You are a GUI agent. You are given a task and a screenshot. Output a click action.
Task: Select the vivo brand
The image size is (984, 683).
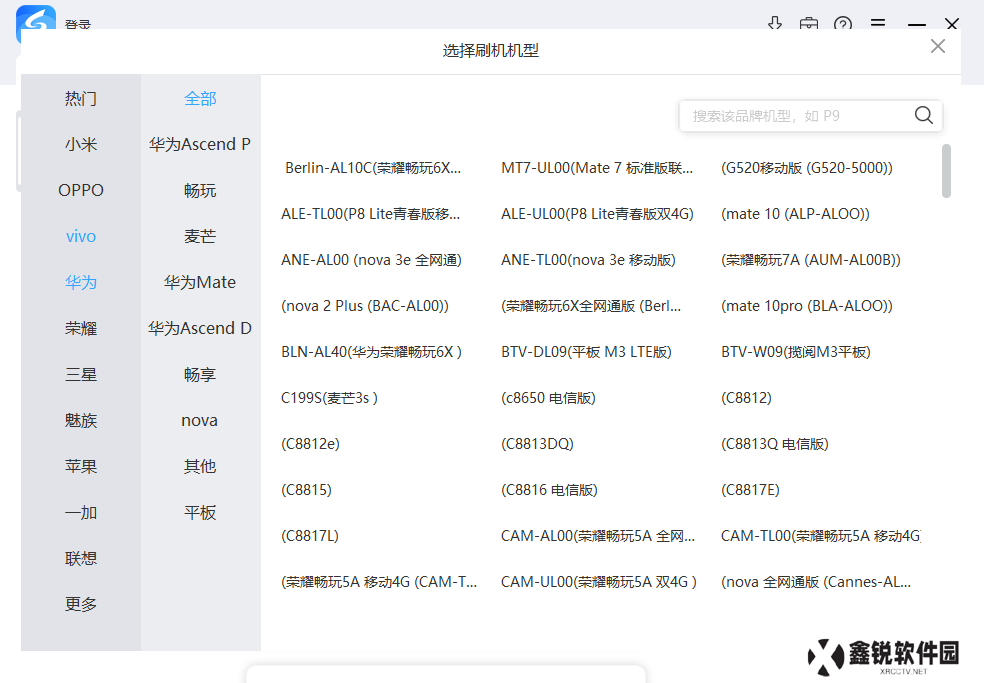click(81, 237)
